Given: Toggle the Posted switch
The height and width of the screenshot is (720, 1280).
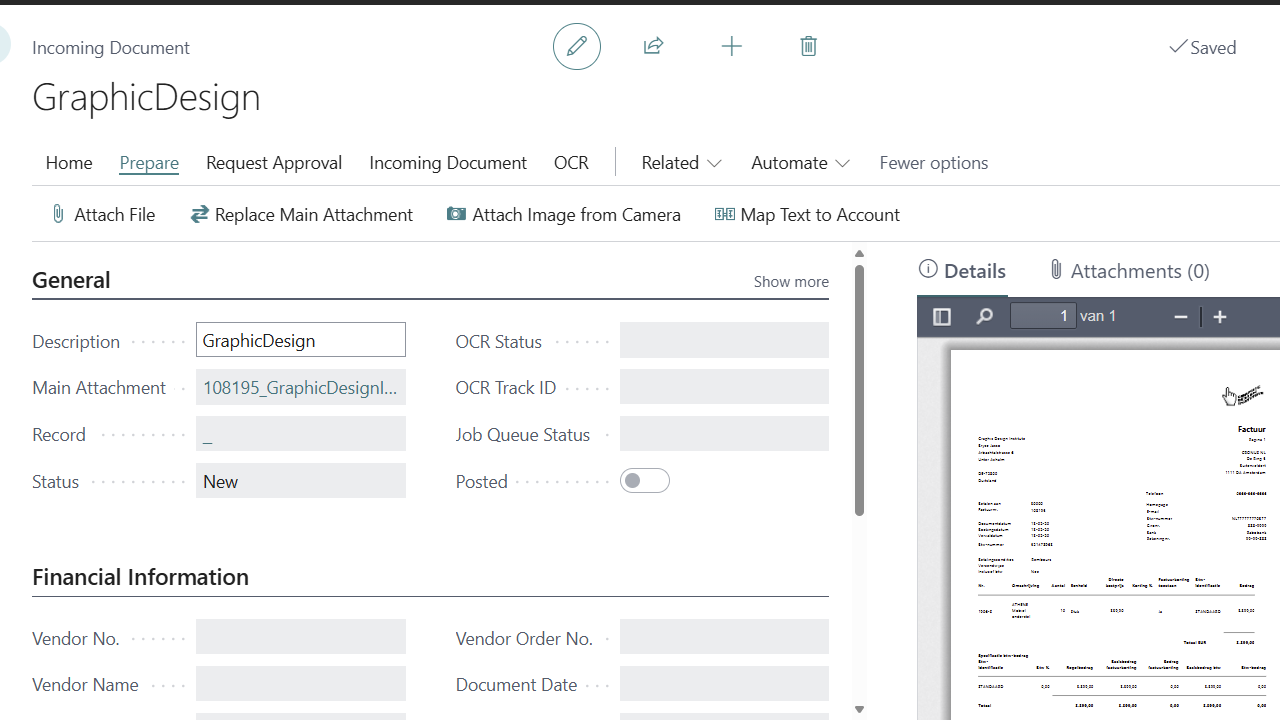Looking at the screenshot, I should 645,481.
